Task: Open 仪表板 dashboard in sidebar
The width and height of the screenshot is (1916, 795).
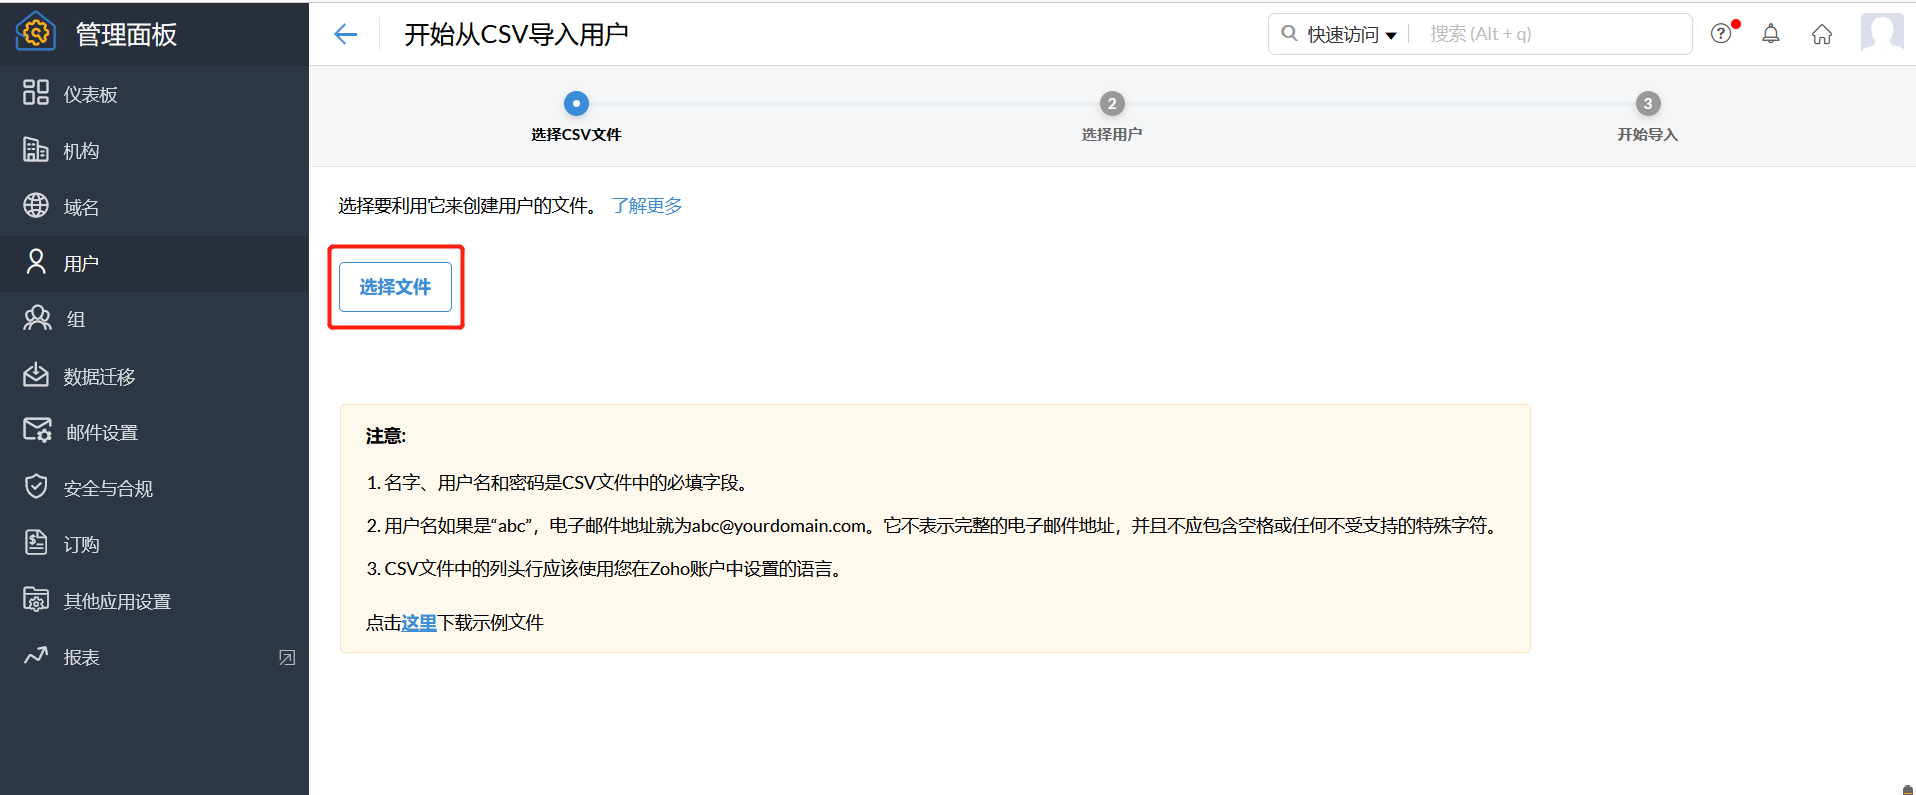Action: (x=90, y=95)
